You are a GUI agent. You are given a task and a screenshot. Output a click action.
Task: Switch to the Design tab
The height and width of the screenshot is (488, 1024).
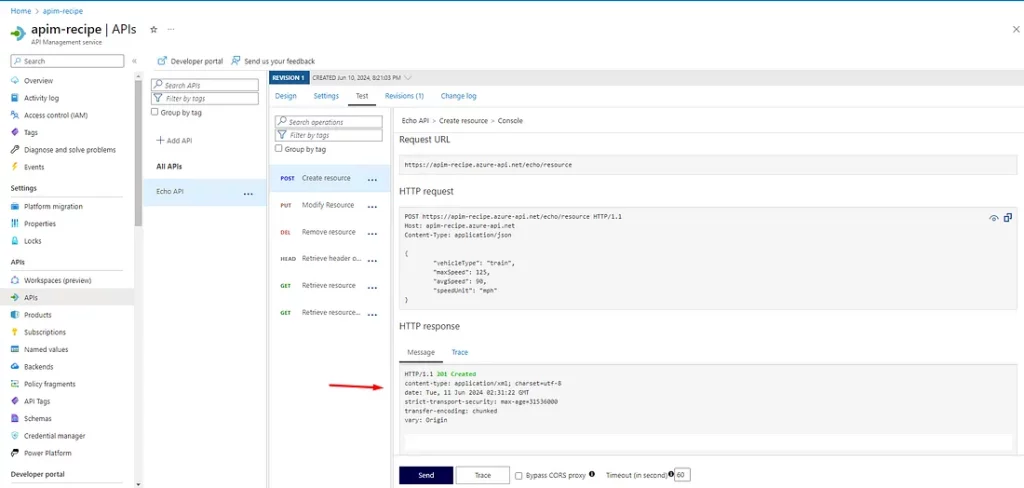[x=285, y=96]
